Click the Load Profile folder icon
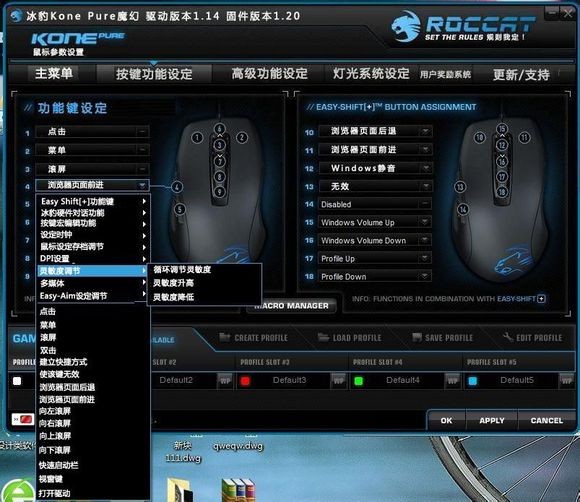The width and height of the screenshot is (580, 502). point(323,337)
